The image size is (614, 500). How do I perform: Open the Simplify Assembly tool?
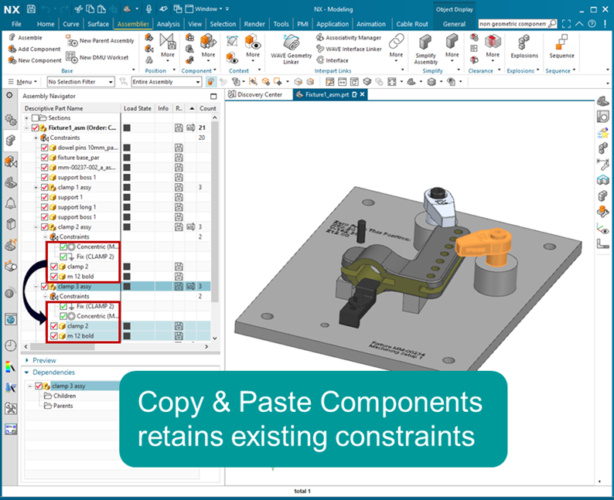point(427,44)
